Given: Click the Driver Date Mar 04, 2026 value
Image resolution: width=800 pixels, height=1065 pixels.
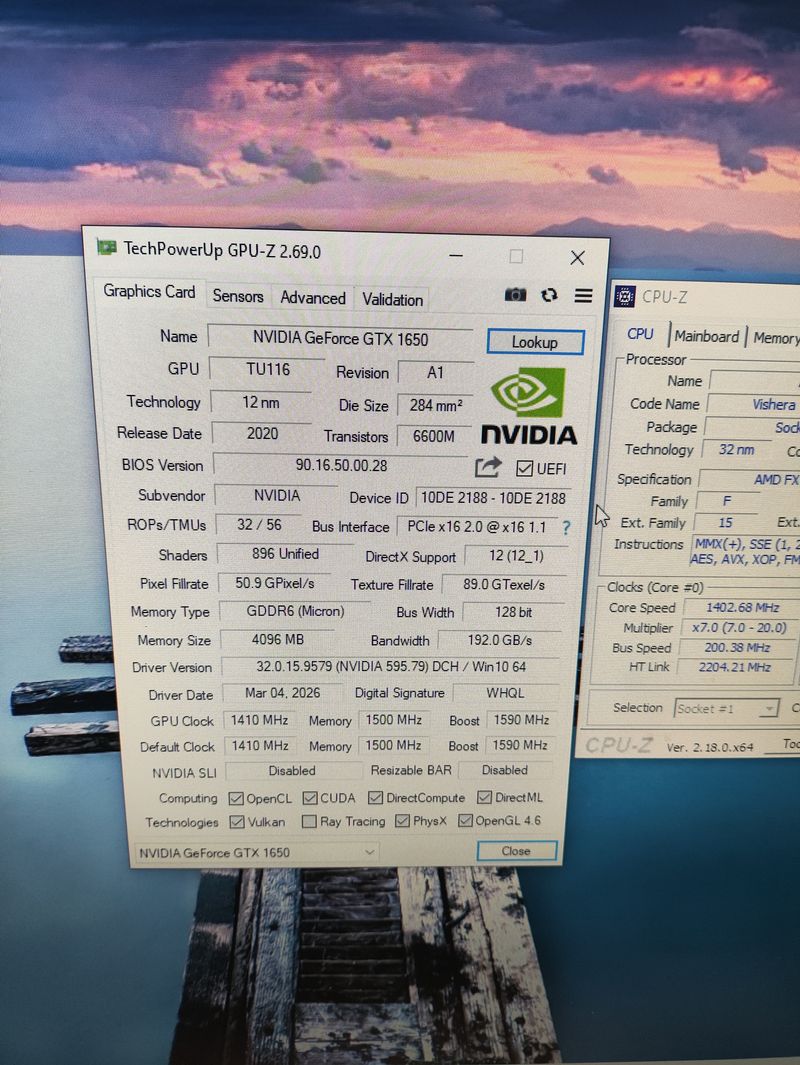Looking at the screenshot, I should [x=283, y=693].
